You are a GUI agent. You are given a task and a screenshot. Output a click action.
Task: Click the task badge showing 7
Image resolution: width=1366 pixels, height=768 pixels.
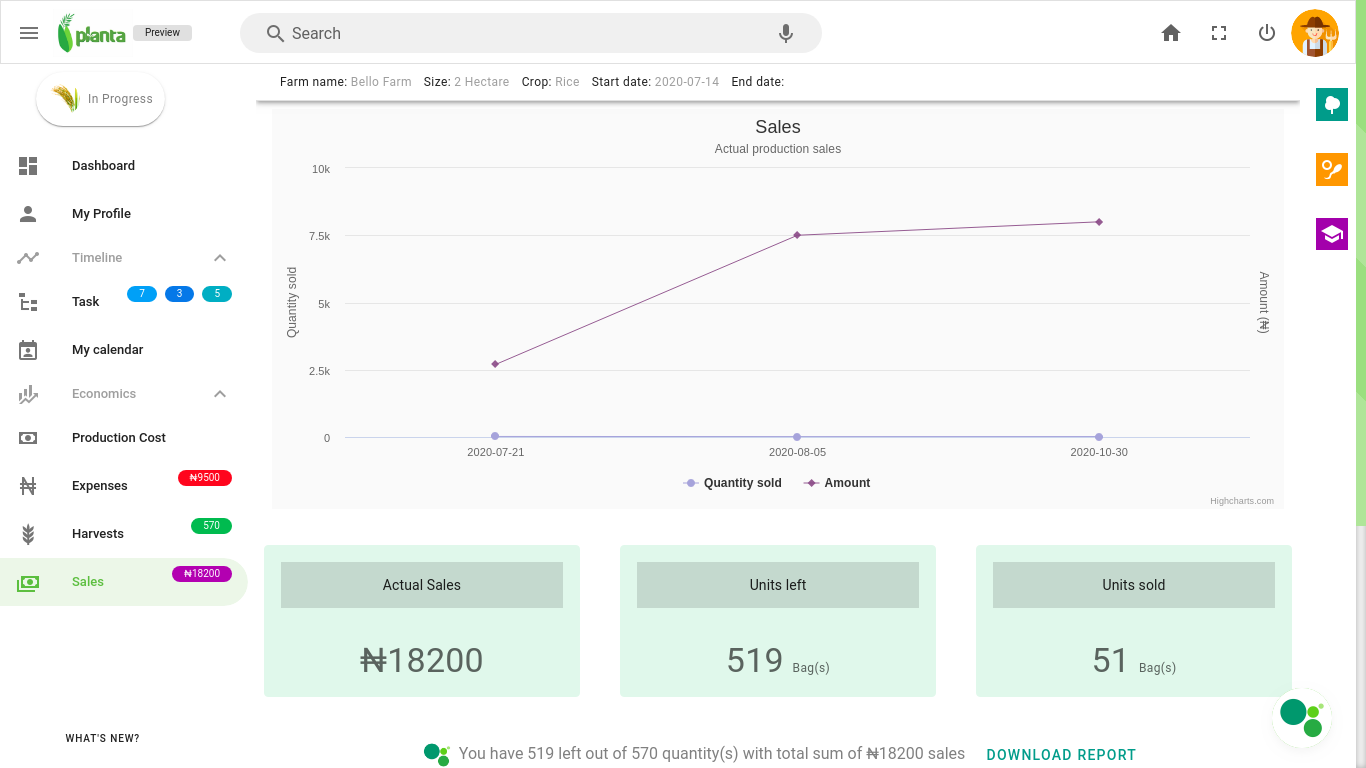pyautogui.click(x=142, y=294)
